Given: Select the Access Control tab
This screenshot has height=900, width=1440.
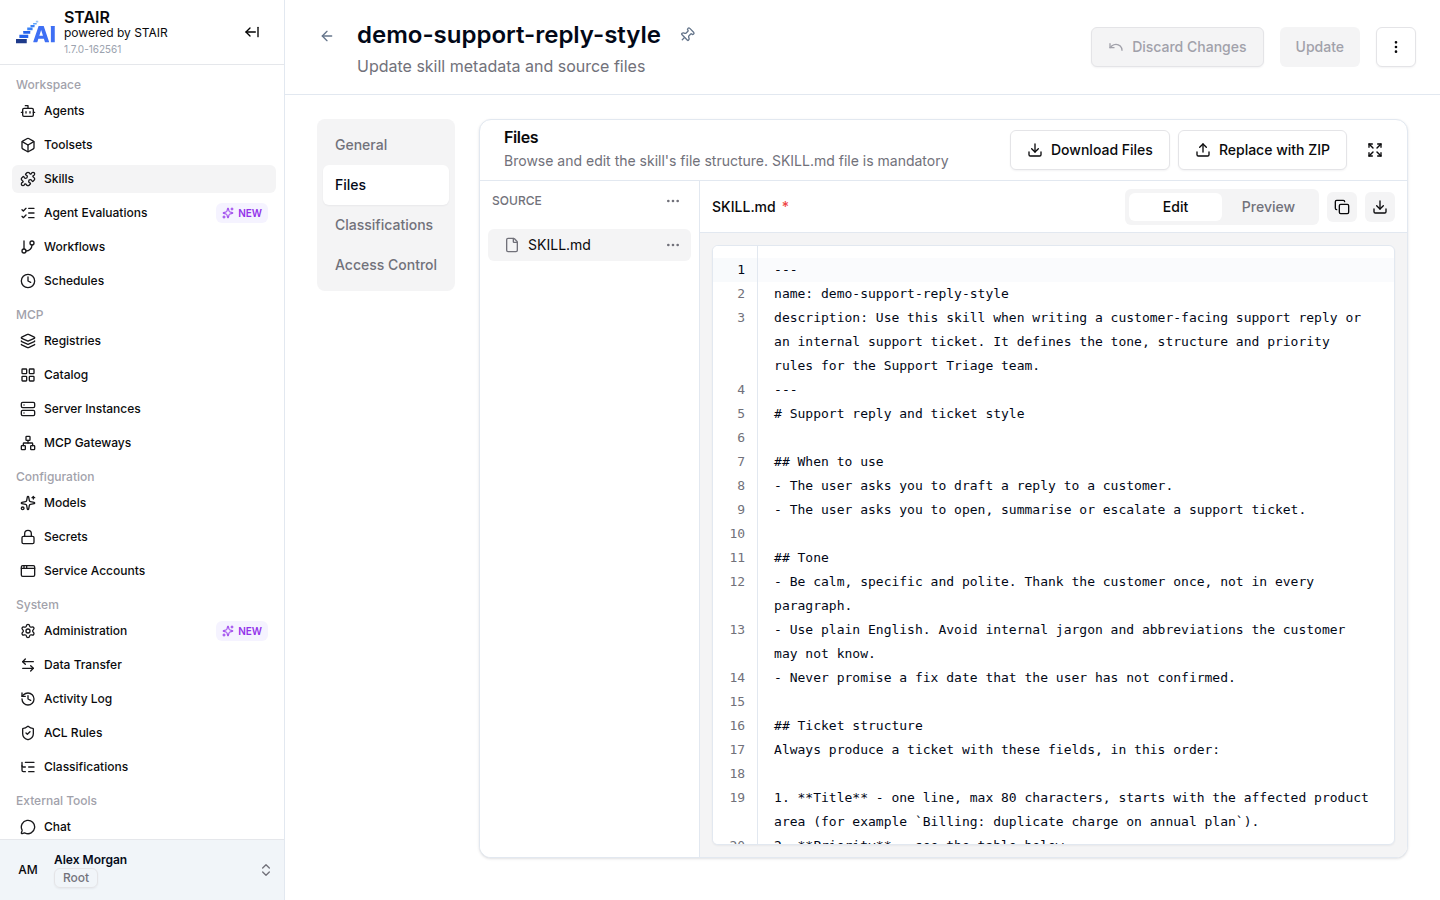Looking at the screenshot, I should [386, 265].
